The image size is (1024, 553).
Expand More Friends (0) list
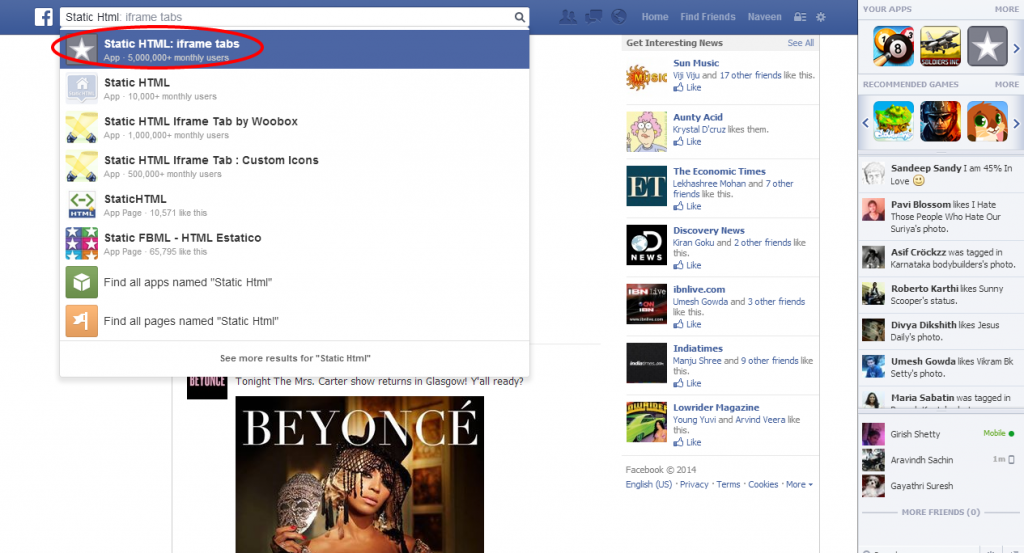[940, 512]
